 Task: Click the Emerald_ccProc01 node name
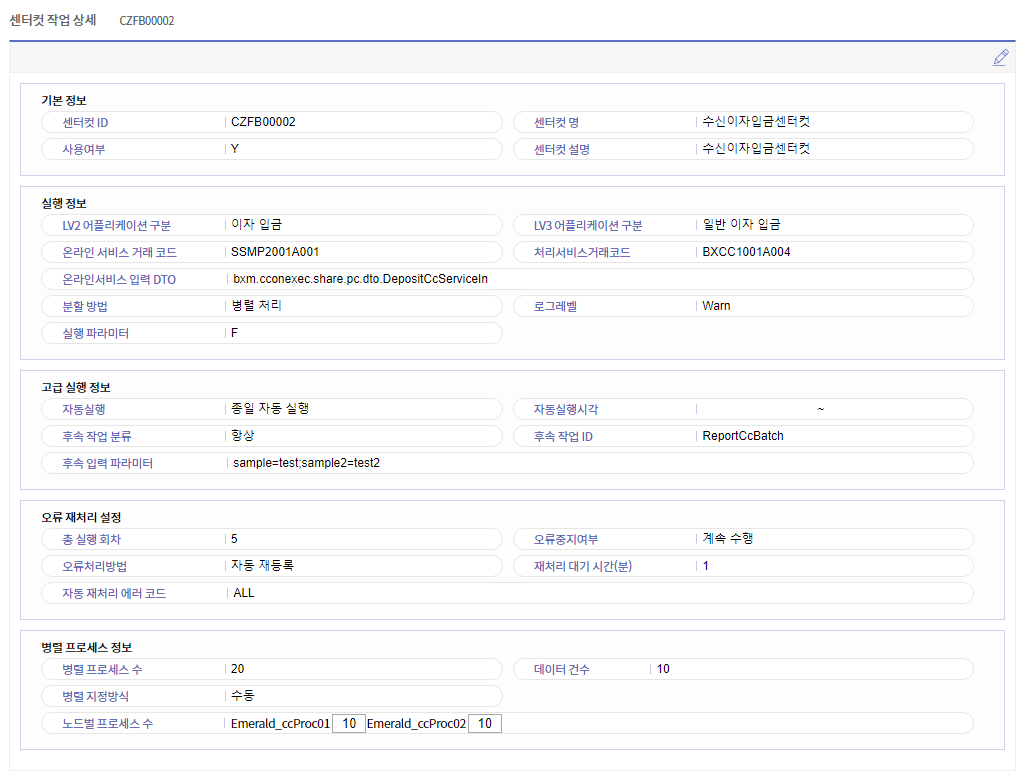[x=280, y=723]
